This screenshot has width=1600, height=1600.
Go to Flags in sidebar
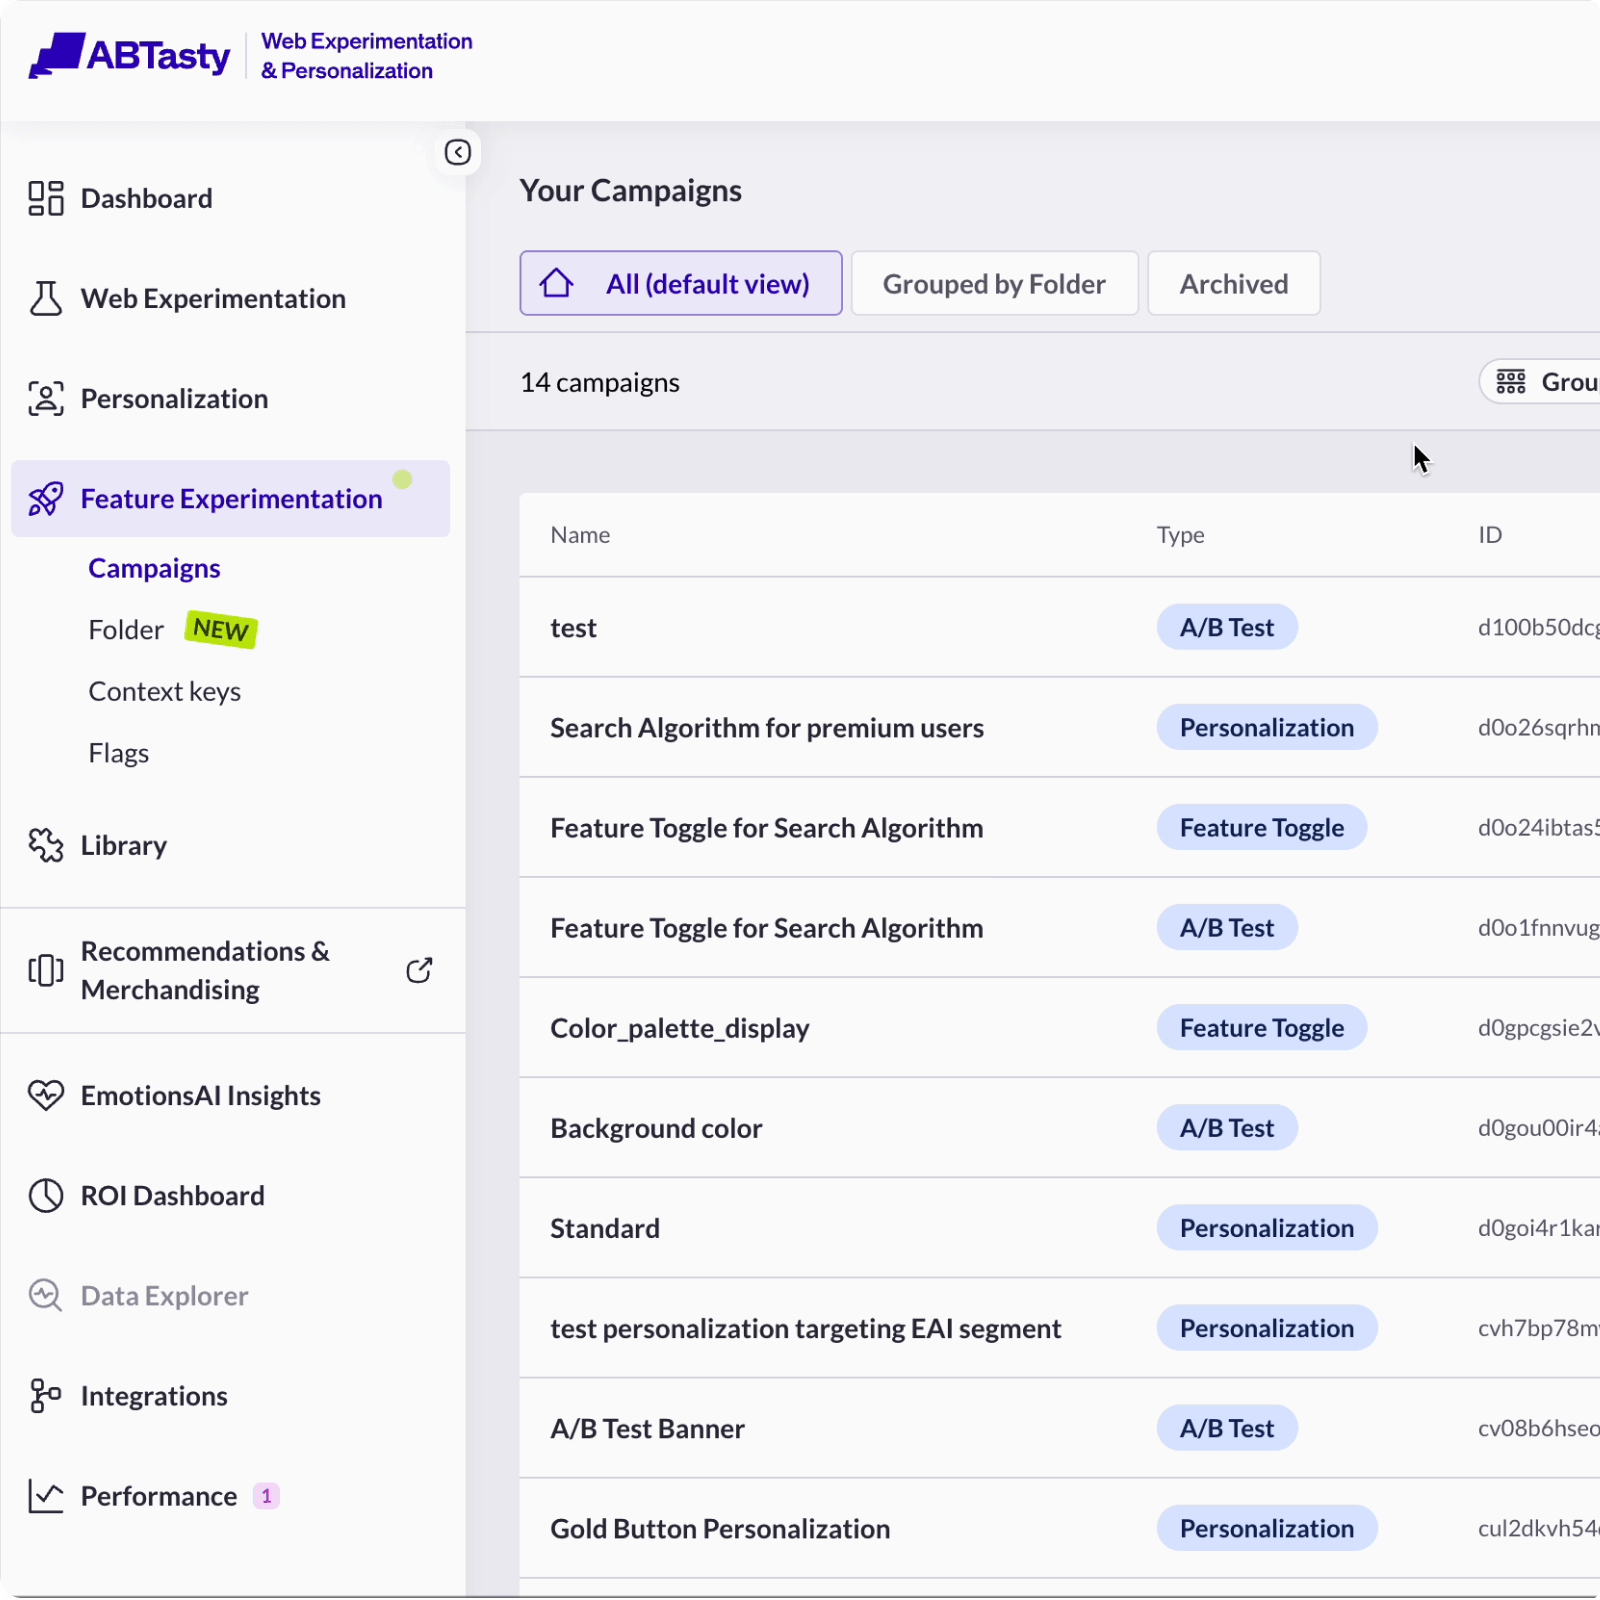click(x=118, y=753)
